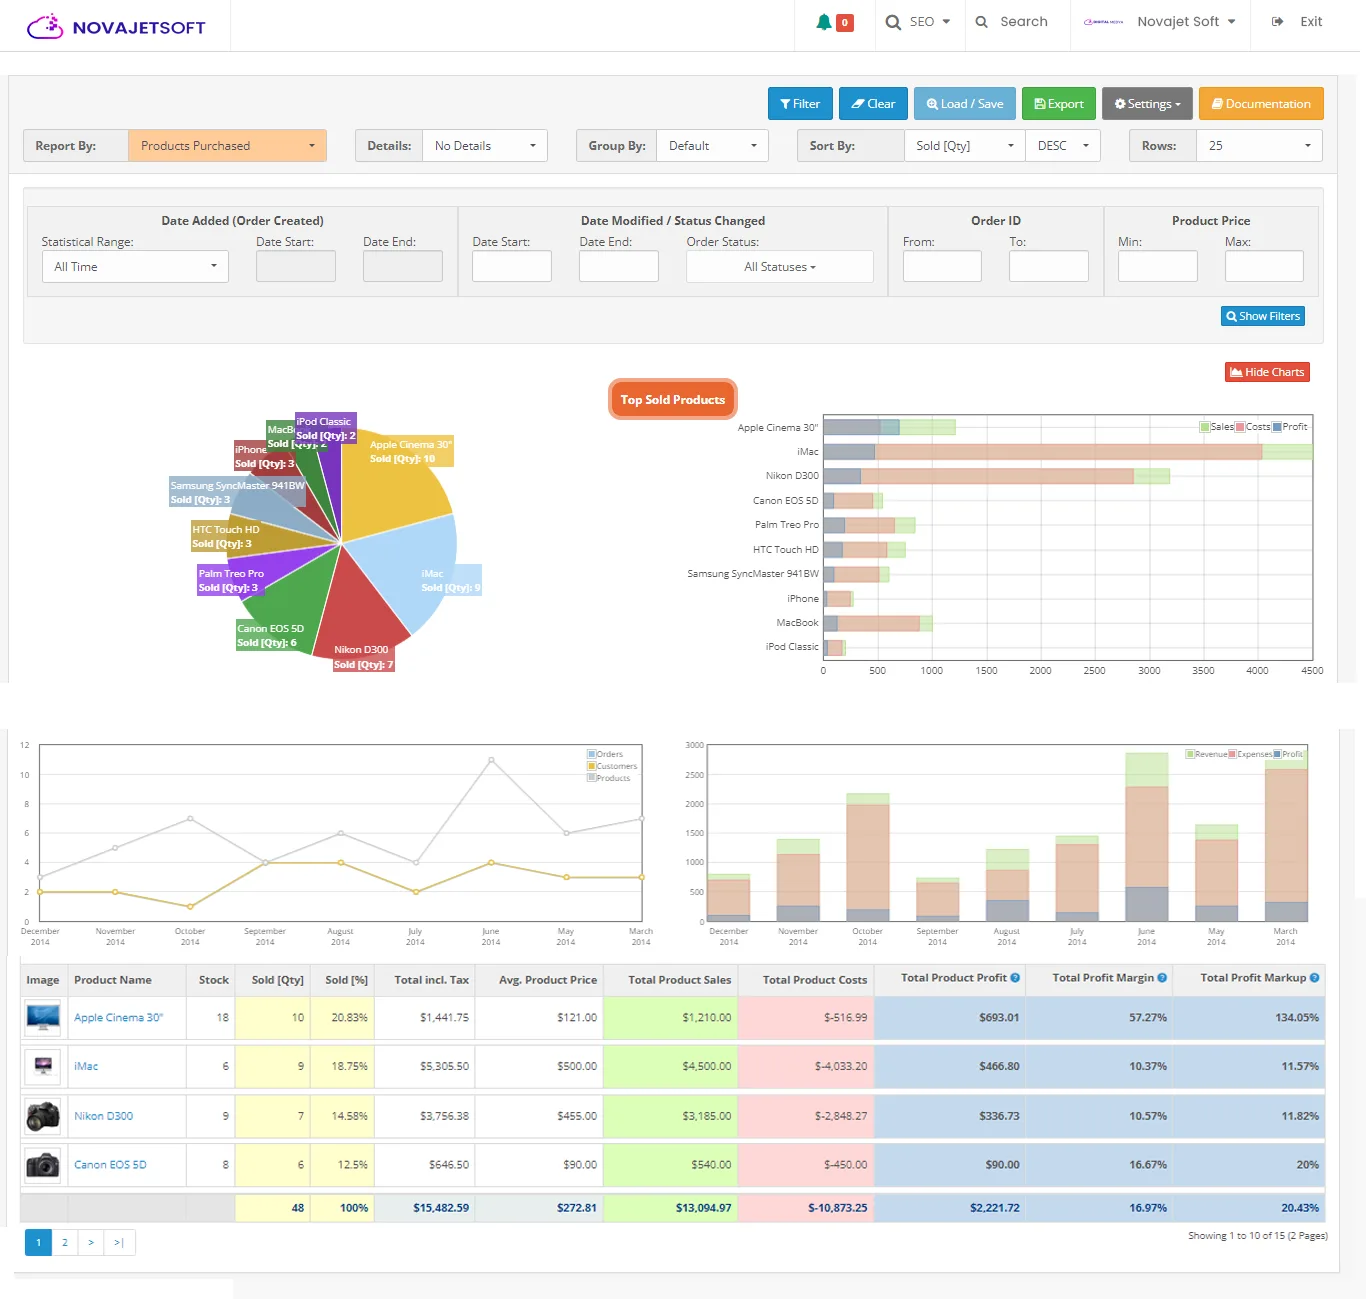Screen dimensions: 1366x1299
Task: Toggle the Customers legend in line chart
Action: (x=612, y=766)
